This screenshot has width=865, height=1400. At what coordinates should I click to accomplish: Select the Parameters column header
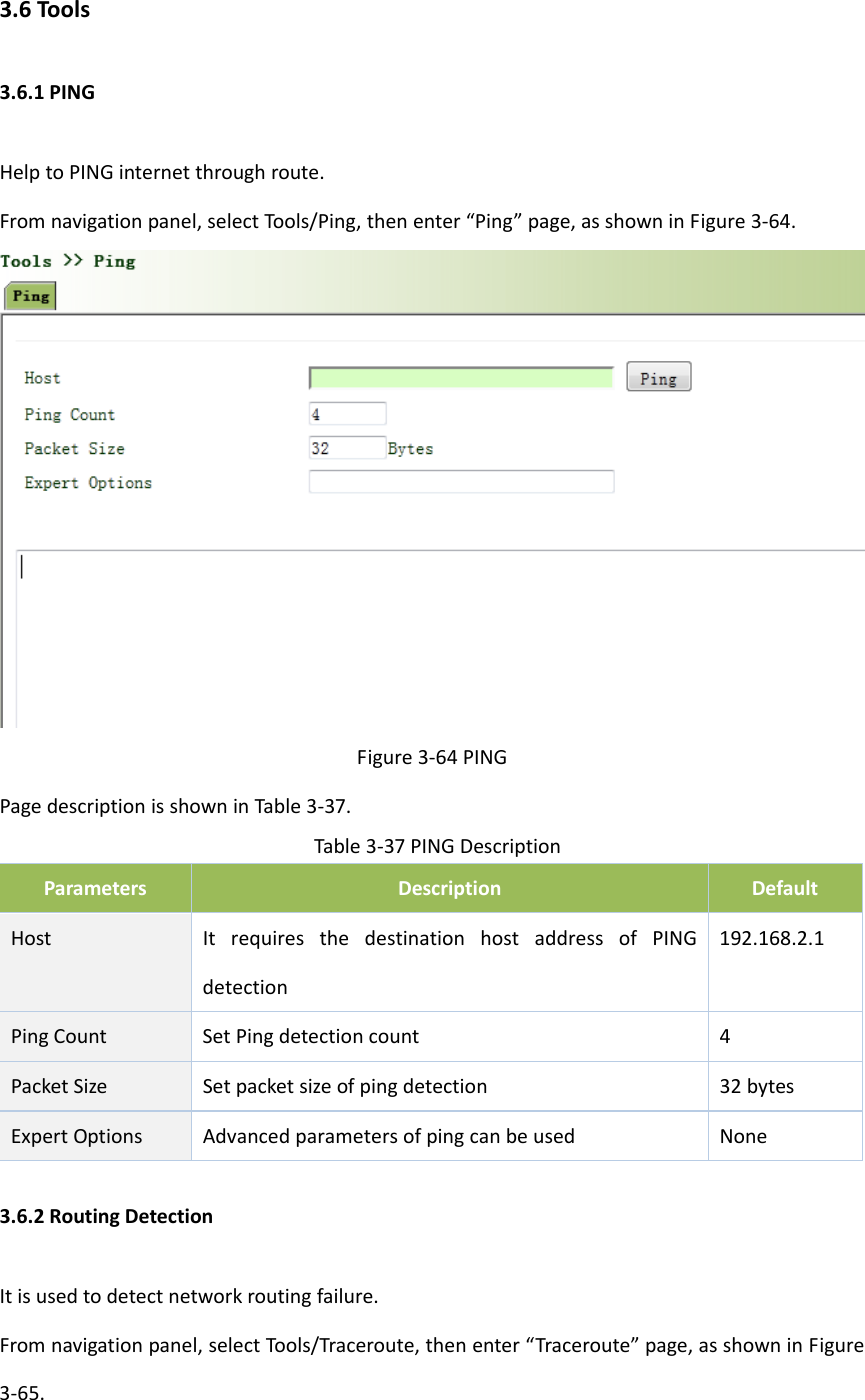(x=95, y=888)
